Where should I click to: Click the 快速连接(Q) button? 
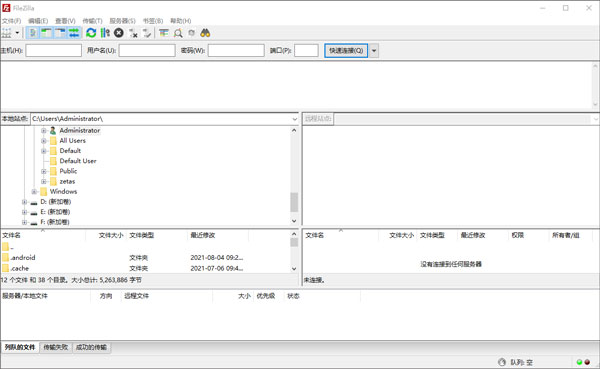coord(346,51)
